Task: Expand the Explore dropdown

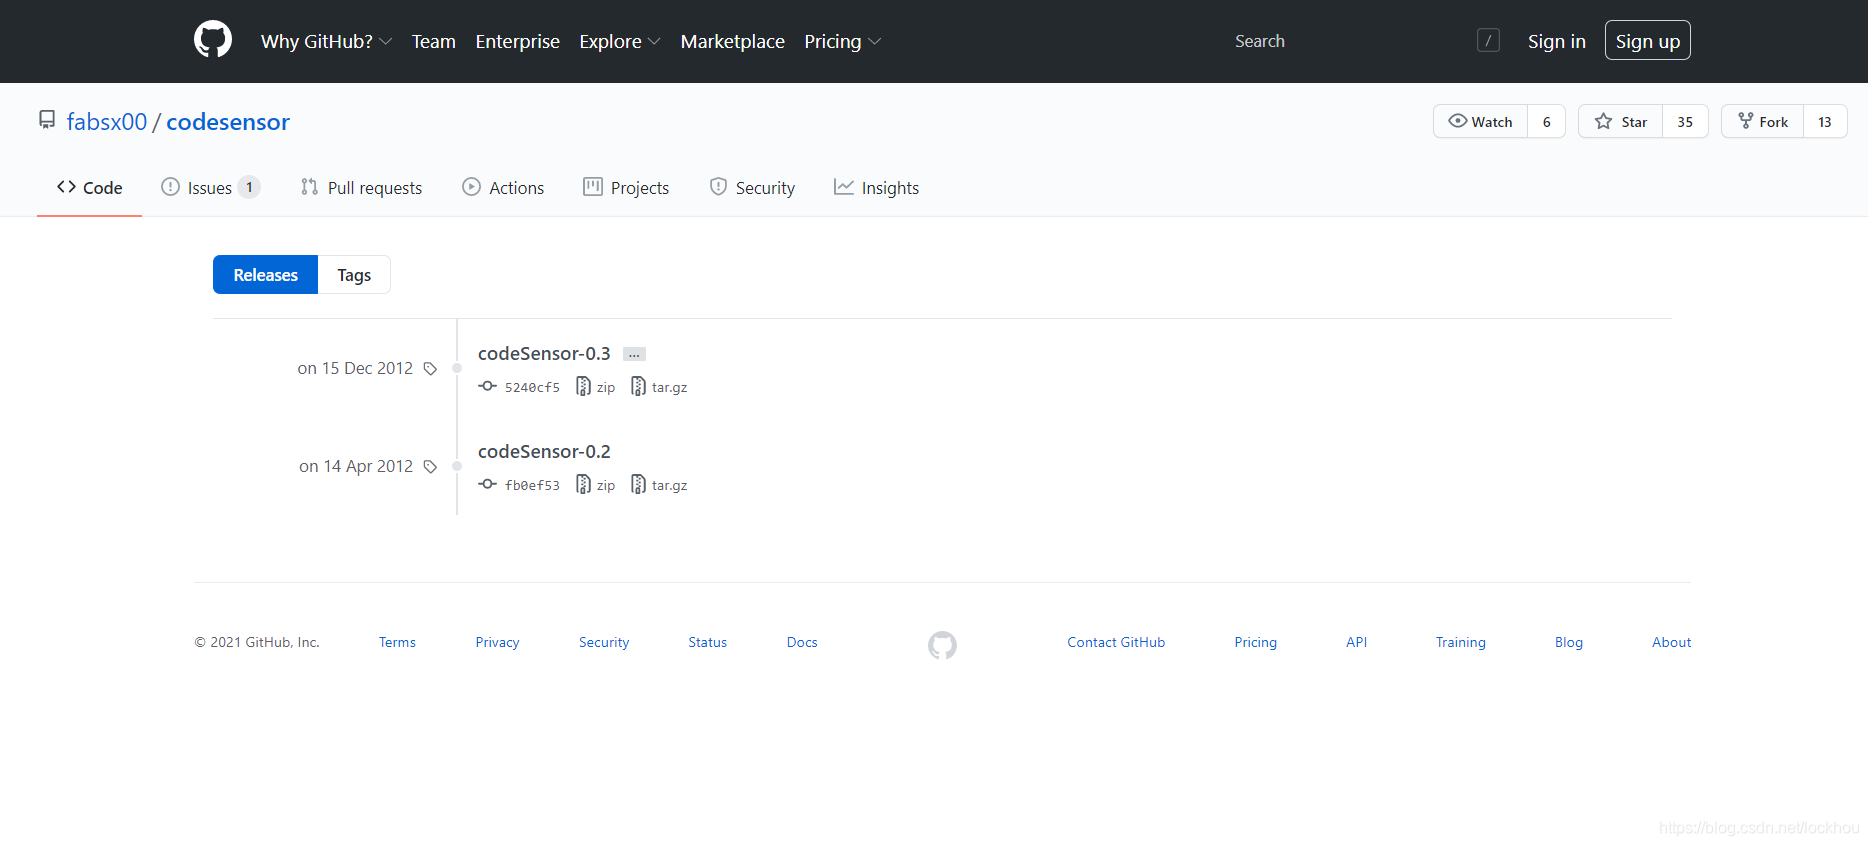Action: 620,41
